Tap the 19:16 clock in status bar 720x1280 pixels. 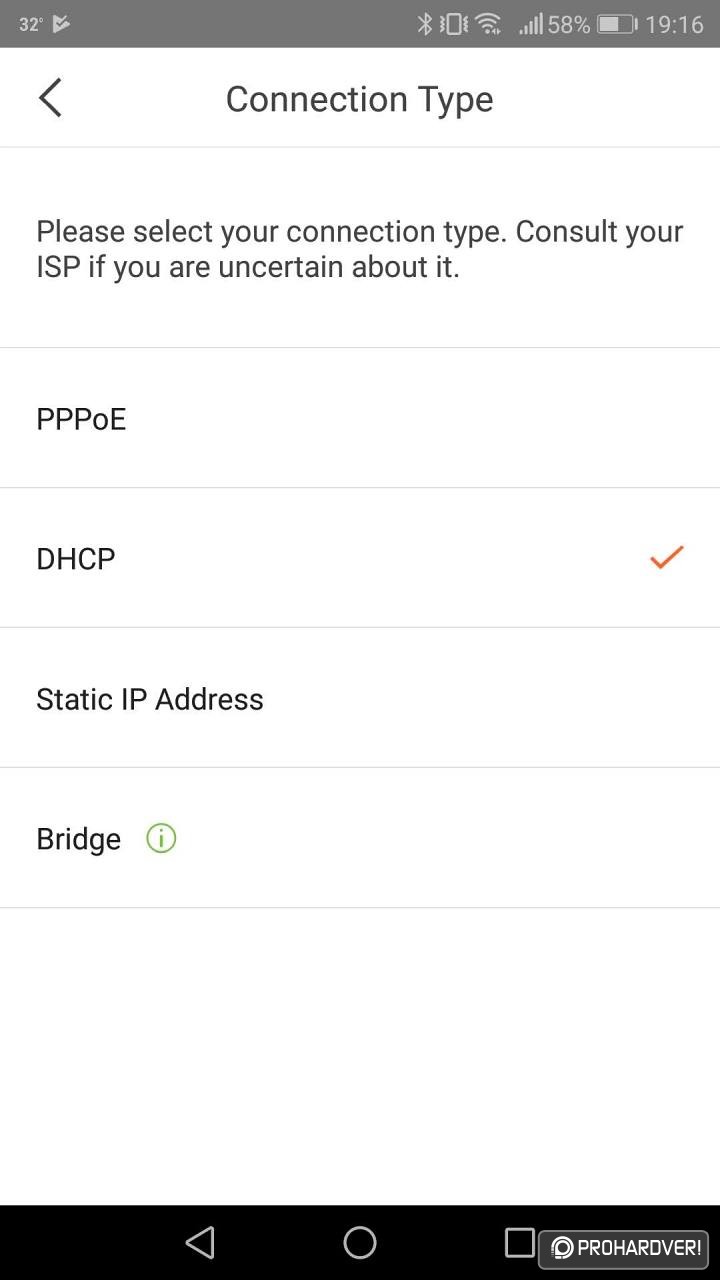tap(674, 24)
